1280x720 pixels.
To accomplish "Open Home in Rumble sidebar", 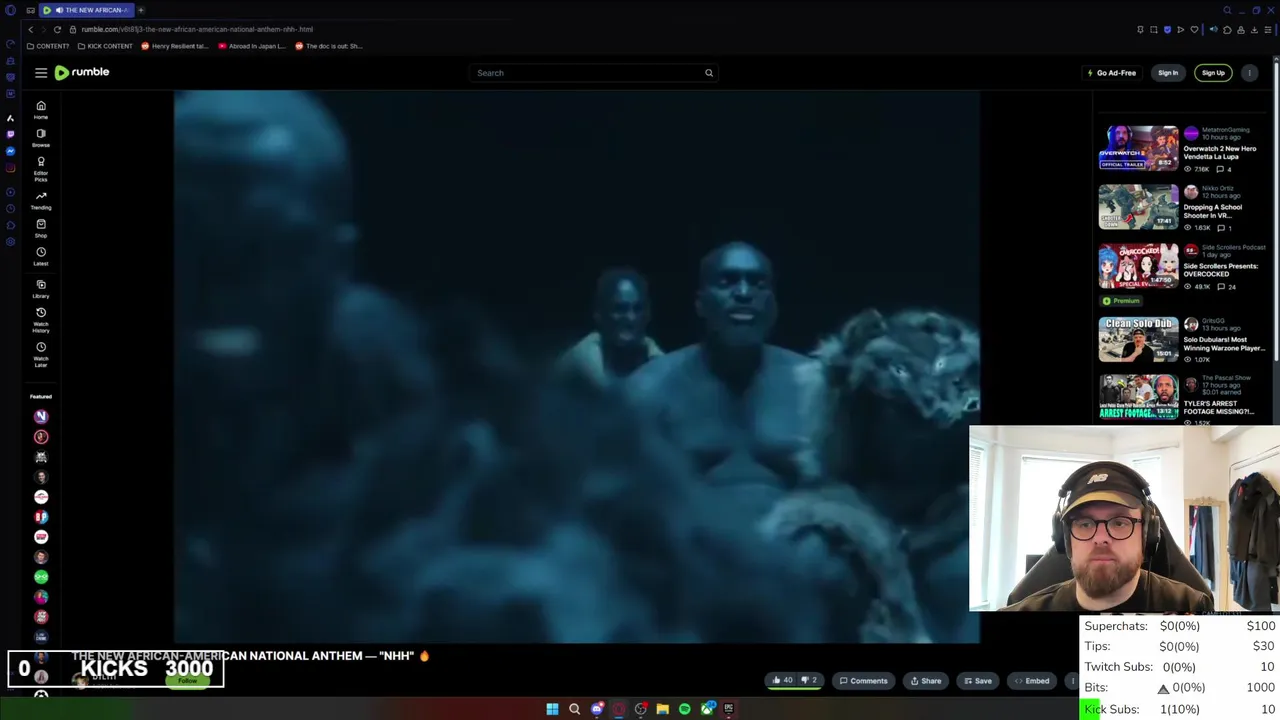I will pos(41,110).
